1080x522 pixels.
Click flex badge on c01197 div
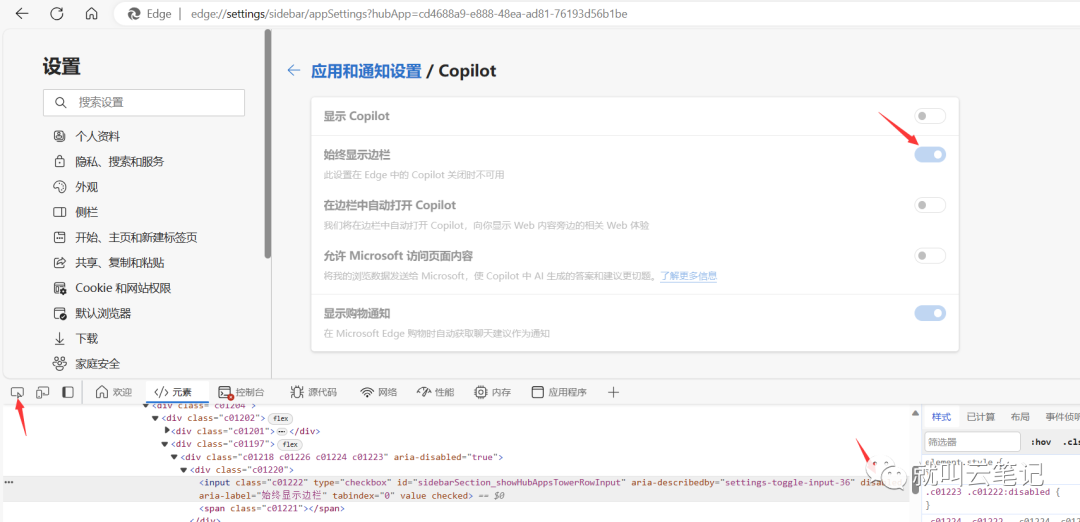[291, 444]
